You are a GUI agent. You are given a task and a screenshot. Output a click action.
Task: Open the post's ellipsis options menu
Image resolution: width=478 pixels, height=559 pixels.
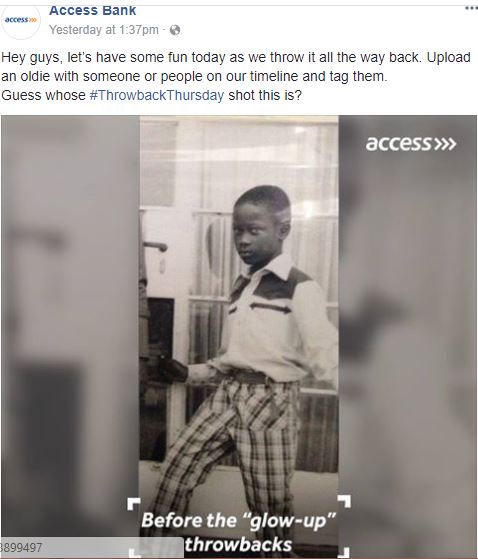(471, 8)
